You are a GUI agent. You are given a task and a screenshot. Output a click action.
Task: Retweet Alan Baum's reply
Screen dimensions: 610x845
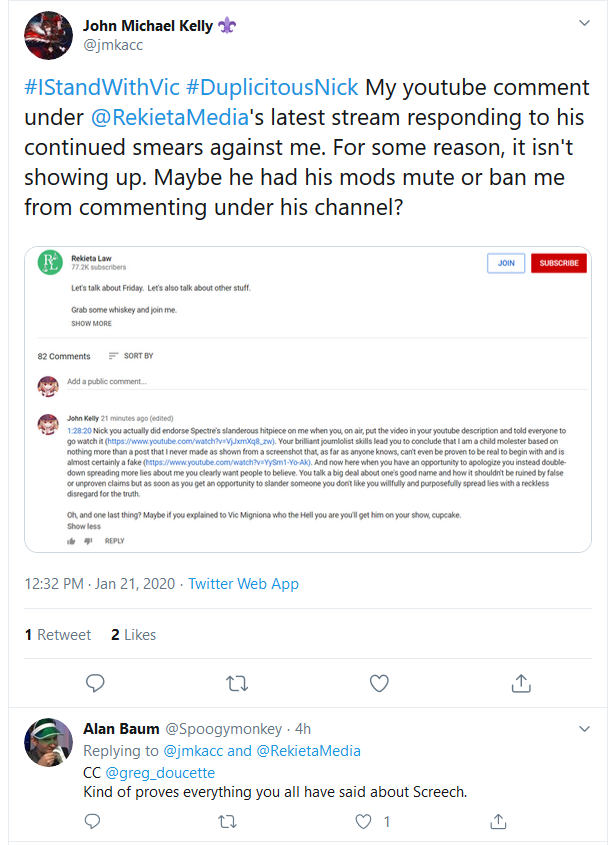click(x=227, y=822)
